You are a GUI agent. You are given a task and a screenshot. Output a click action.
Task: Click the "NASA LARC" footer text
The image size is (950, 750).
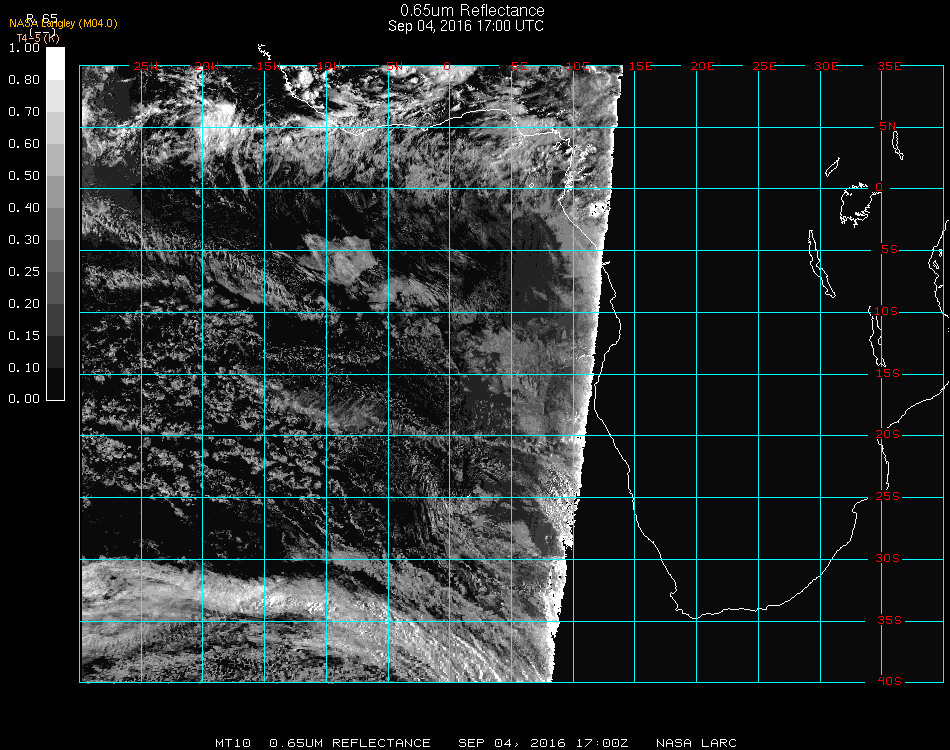click(696, 743)
